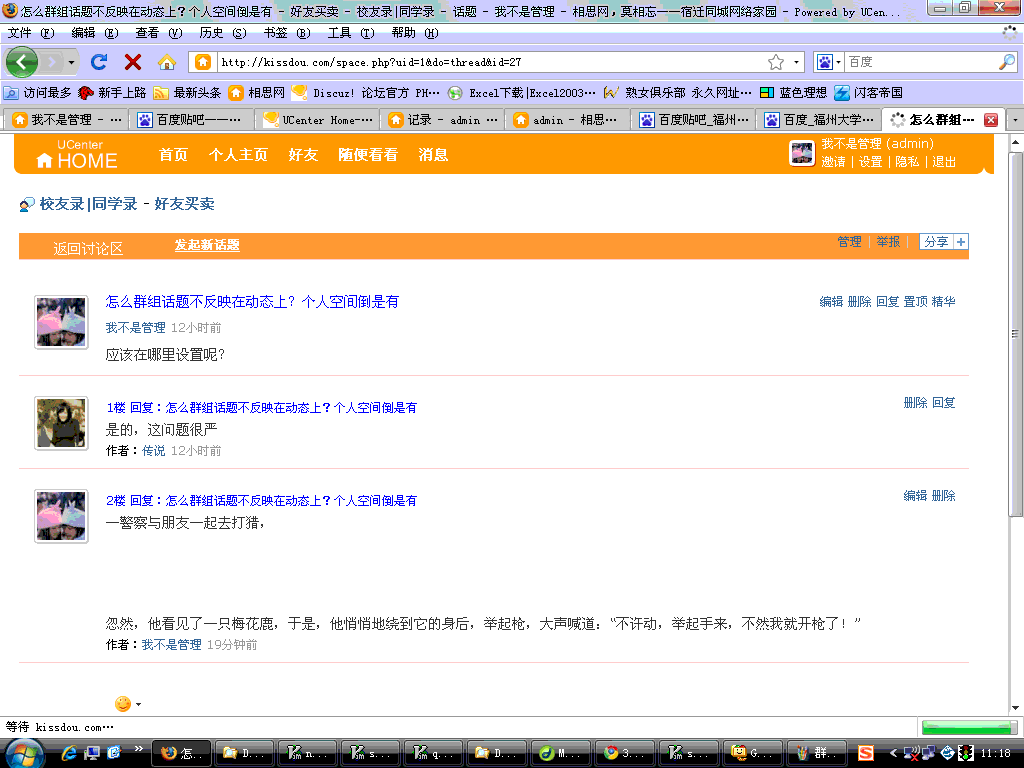Bookmark this page with the star icon
Image resolution: width=1024 pixels, height=768 pixels.
tap(776, 62)
